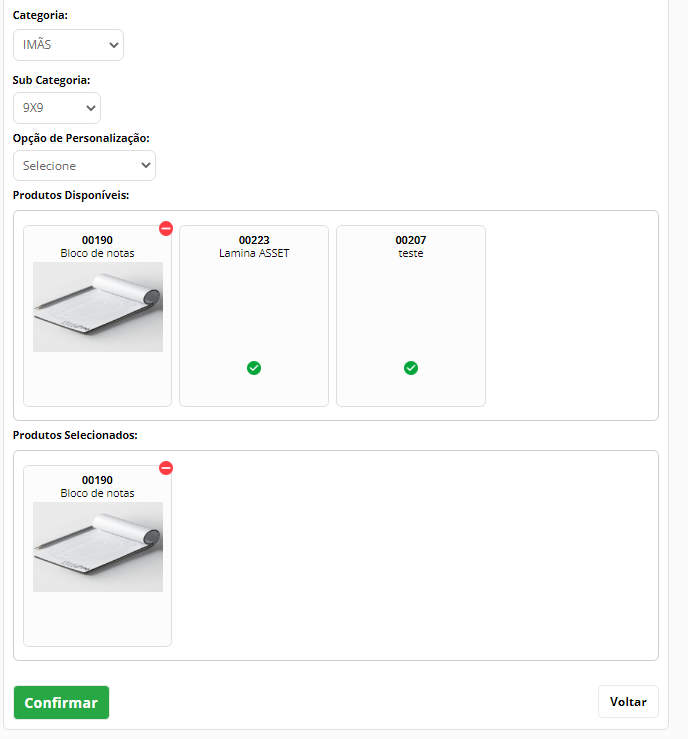Image resolution: width=688 pixels, height=739 pixels.
Task: Select notepad thumbnail in Produtos Selecionados
Action: coord(98,547)
